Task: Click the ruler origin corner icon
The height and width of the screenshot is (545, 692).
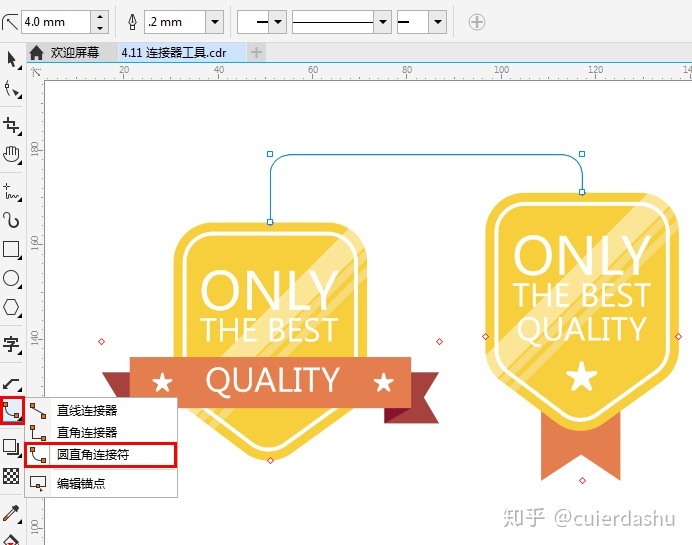Action: coord(36,72)
